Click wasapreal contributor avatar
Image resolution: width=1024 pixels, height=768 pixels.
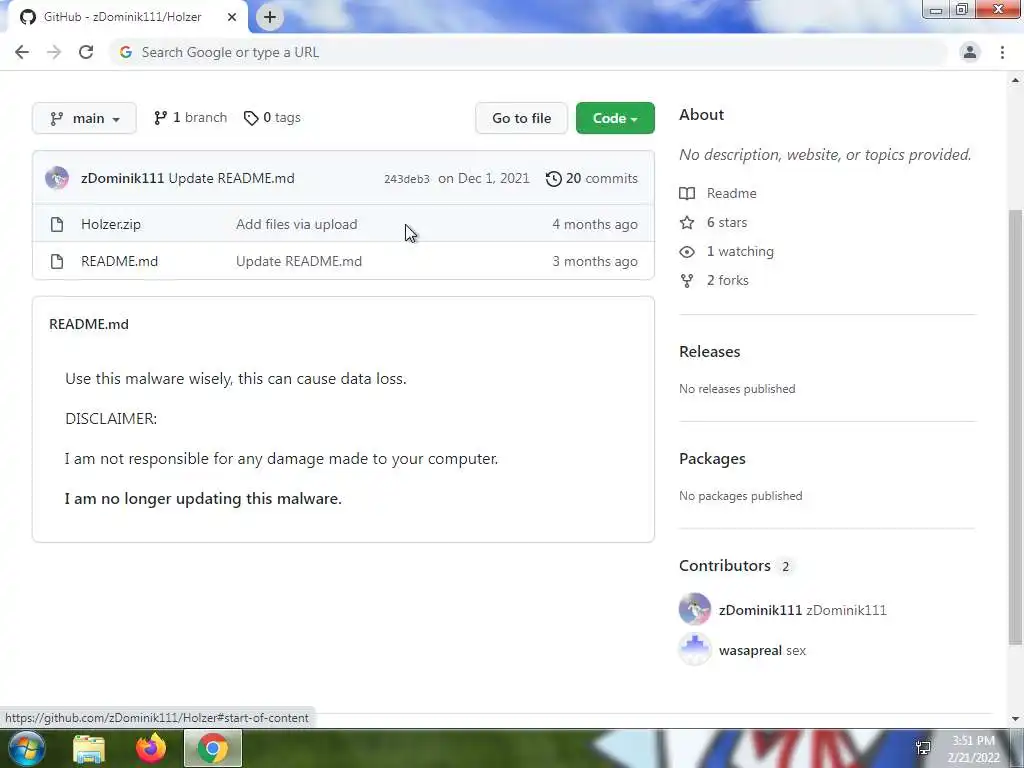pyautogui.click(x=694, y=649)
